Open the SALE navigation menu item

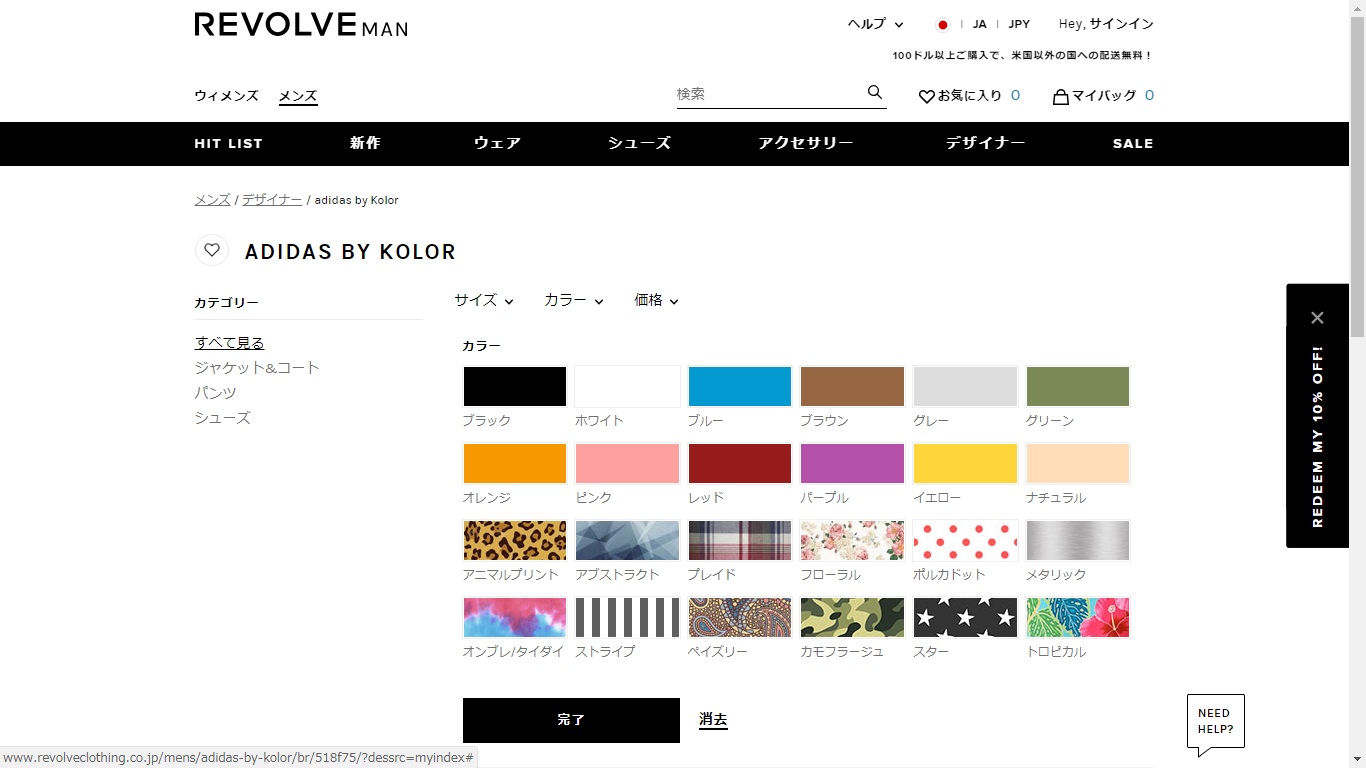coord(1132,143)
